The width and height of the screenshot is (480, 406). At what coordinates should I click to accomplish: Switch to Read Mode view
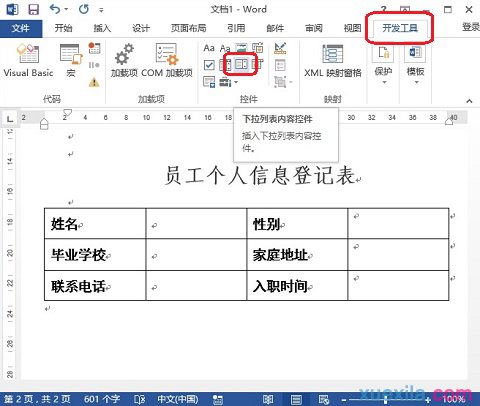coord(268,399)
